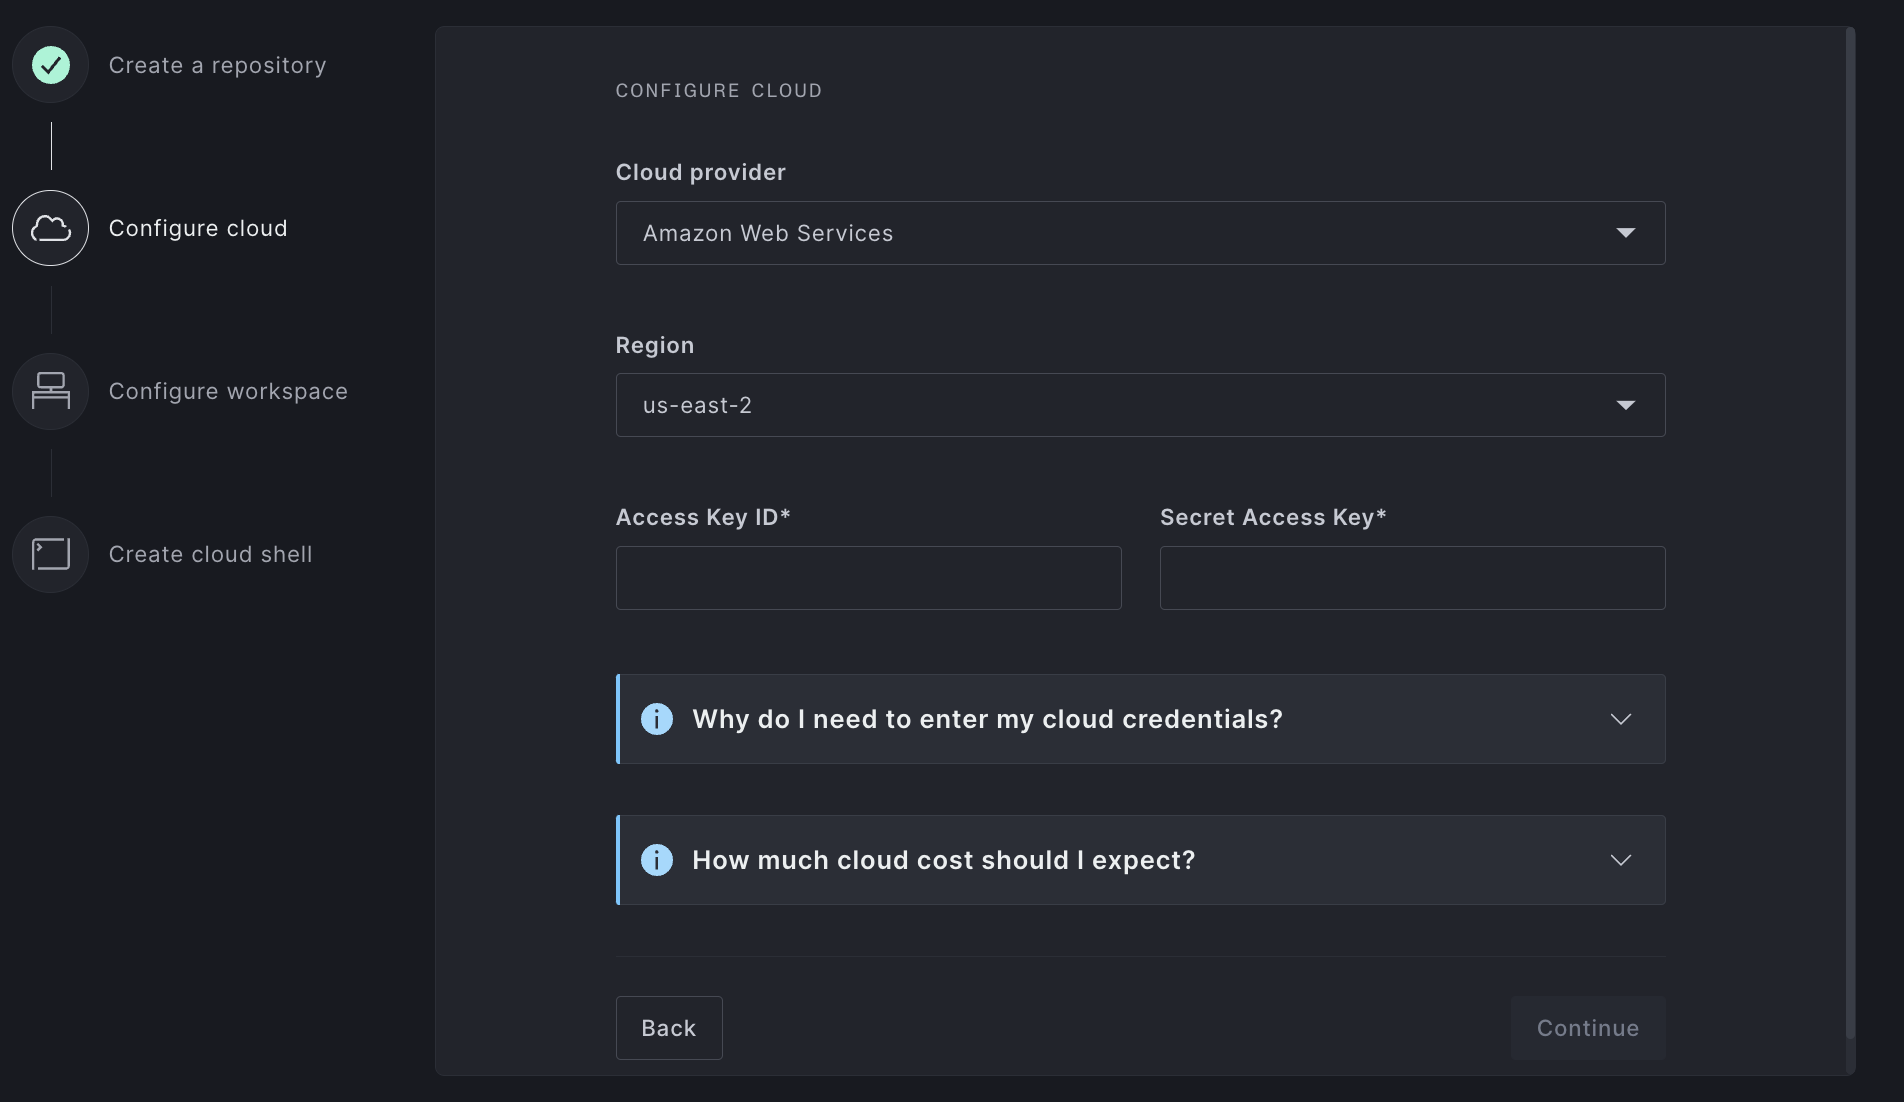Click info icon beside cloud credentials question

click(x=657, y=719)
